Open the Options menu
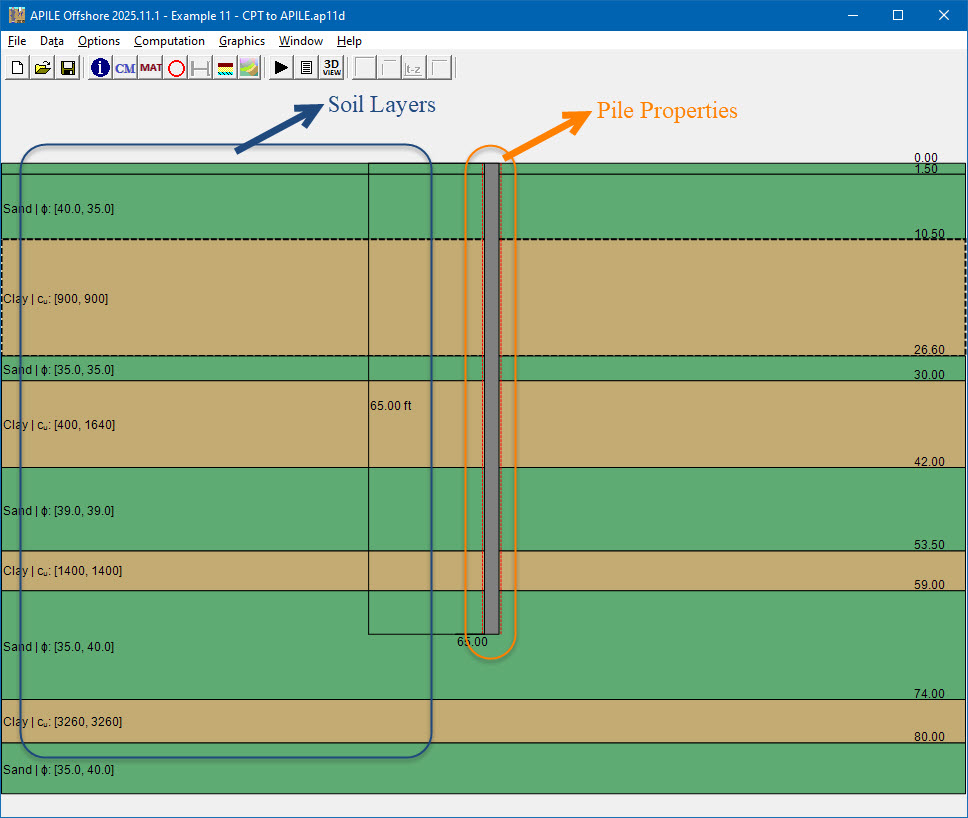968x818 pixels. [x=98, y=41]
